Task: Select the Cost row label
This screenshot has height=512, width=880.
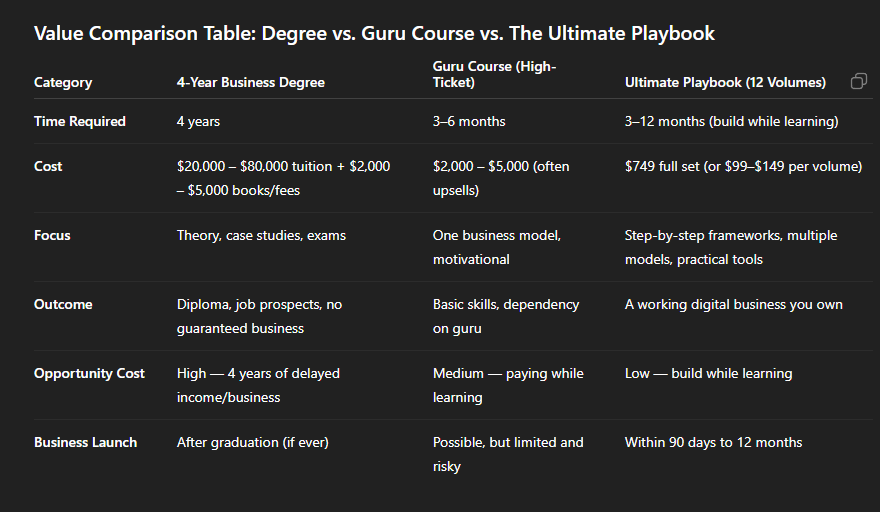Action: point(48,167)
